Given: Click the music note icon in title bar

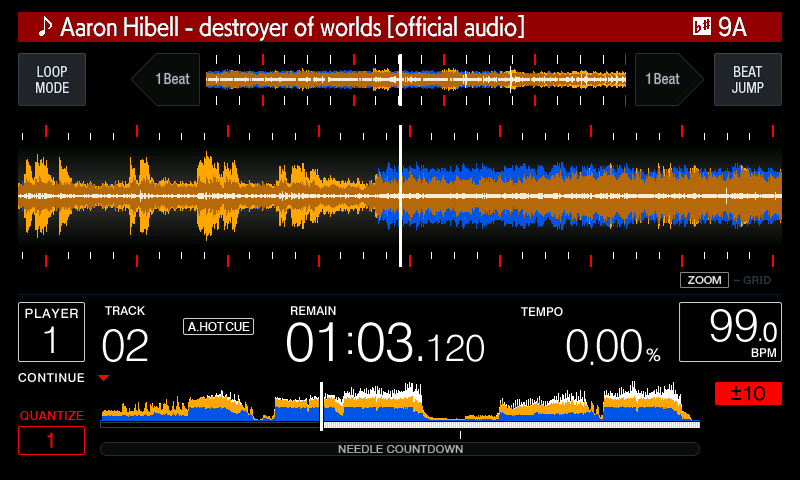Looking at the screenshot, I should tap(45, 27).
